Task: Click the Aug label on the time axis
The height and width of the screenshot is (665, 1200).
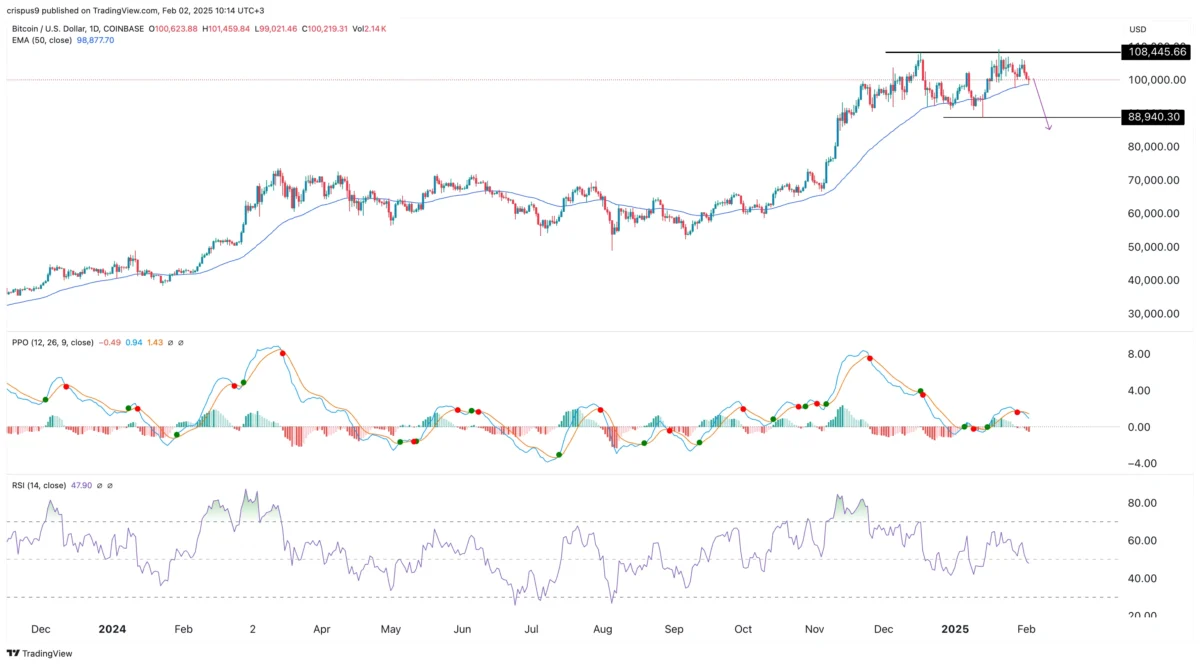Action: pos(603,630)
